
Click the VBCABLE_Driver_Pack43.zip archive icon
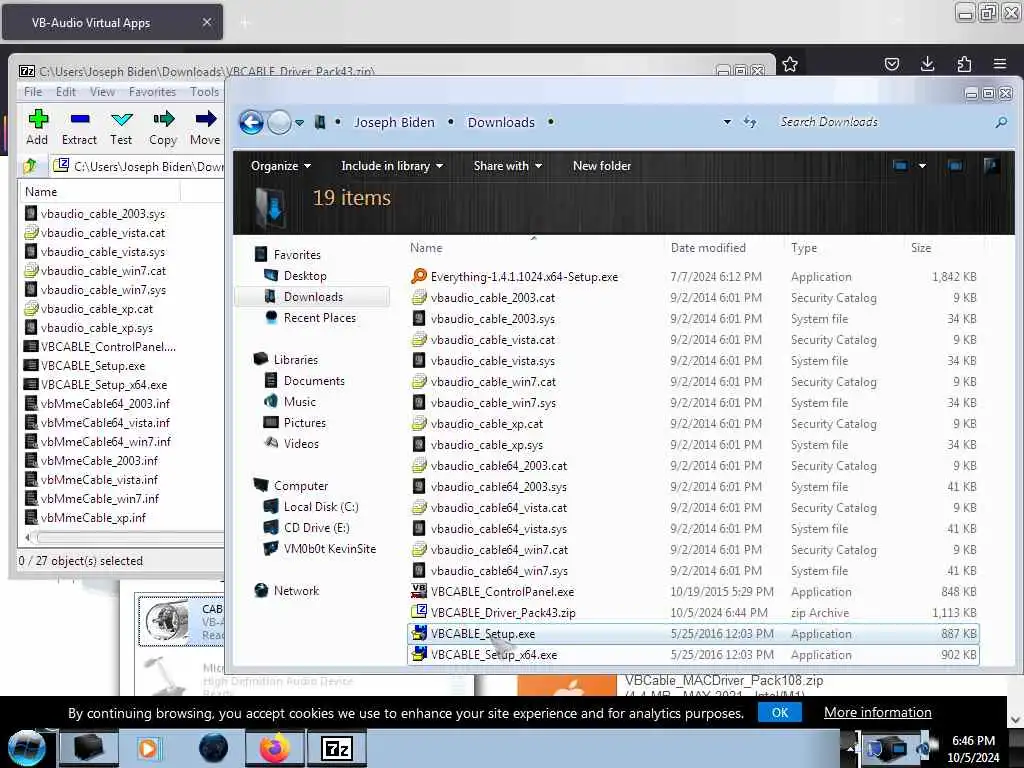point(419,613)
